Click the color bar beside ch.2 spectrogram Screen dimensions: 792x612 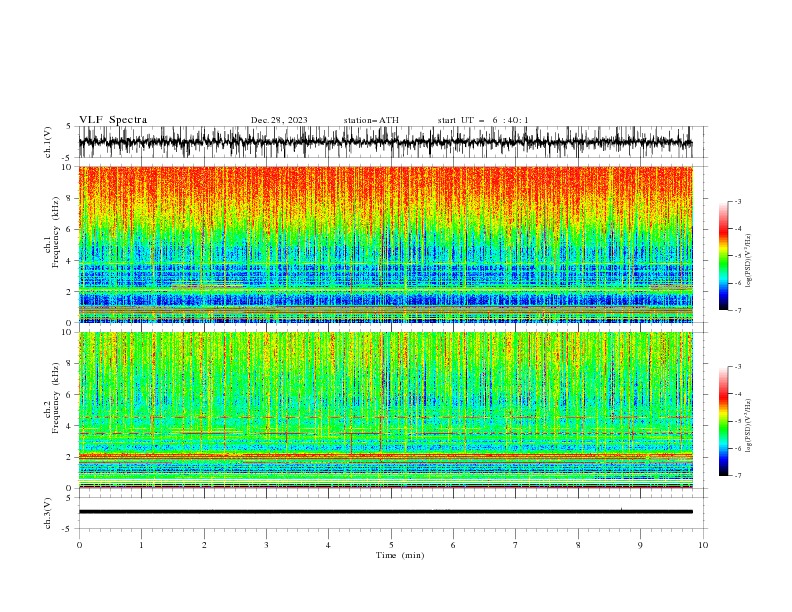[723, 421]
